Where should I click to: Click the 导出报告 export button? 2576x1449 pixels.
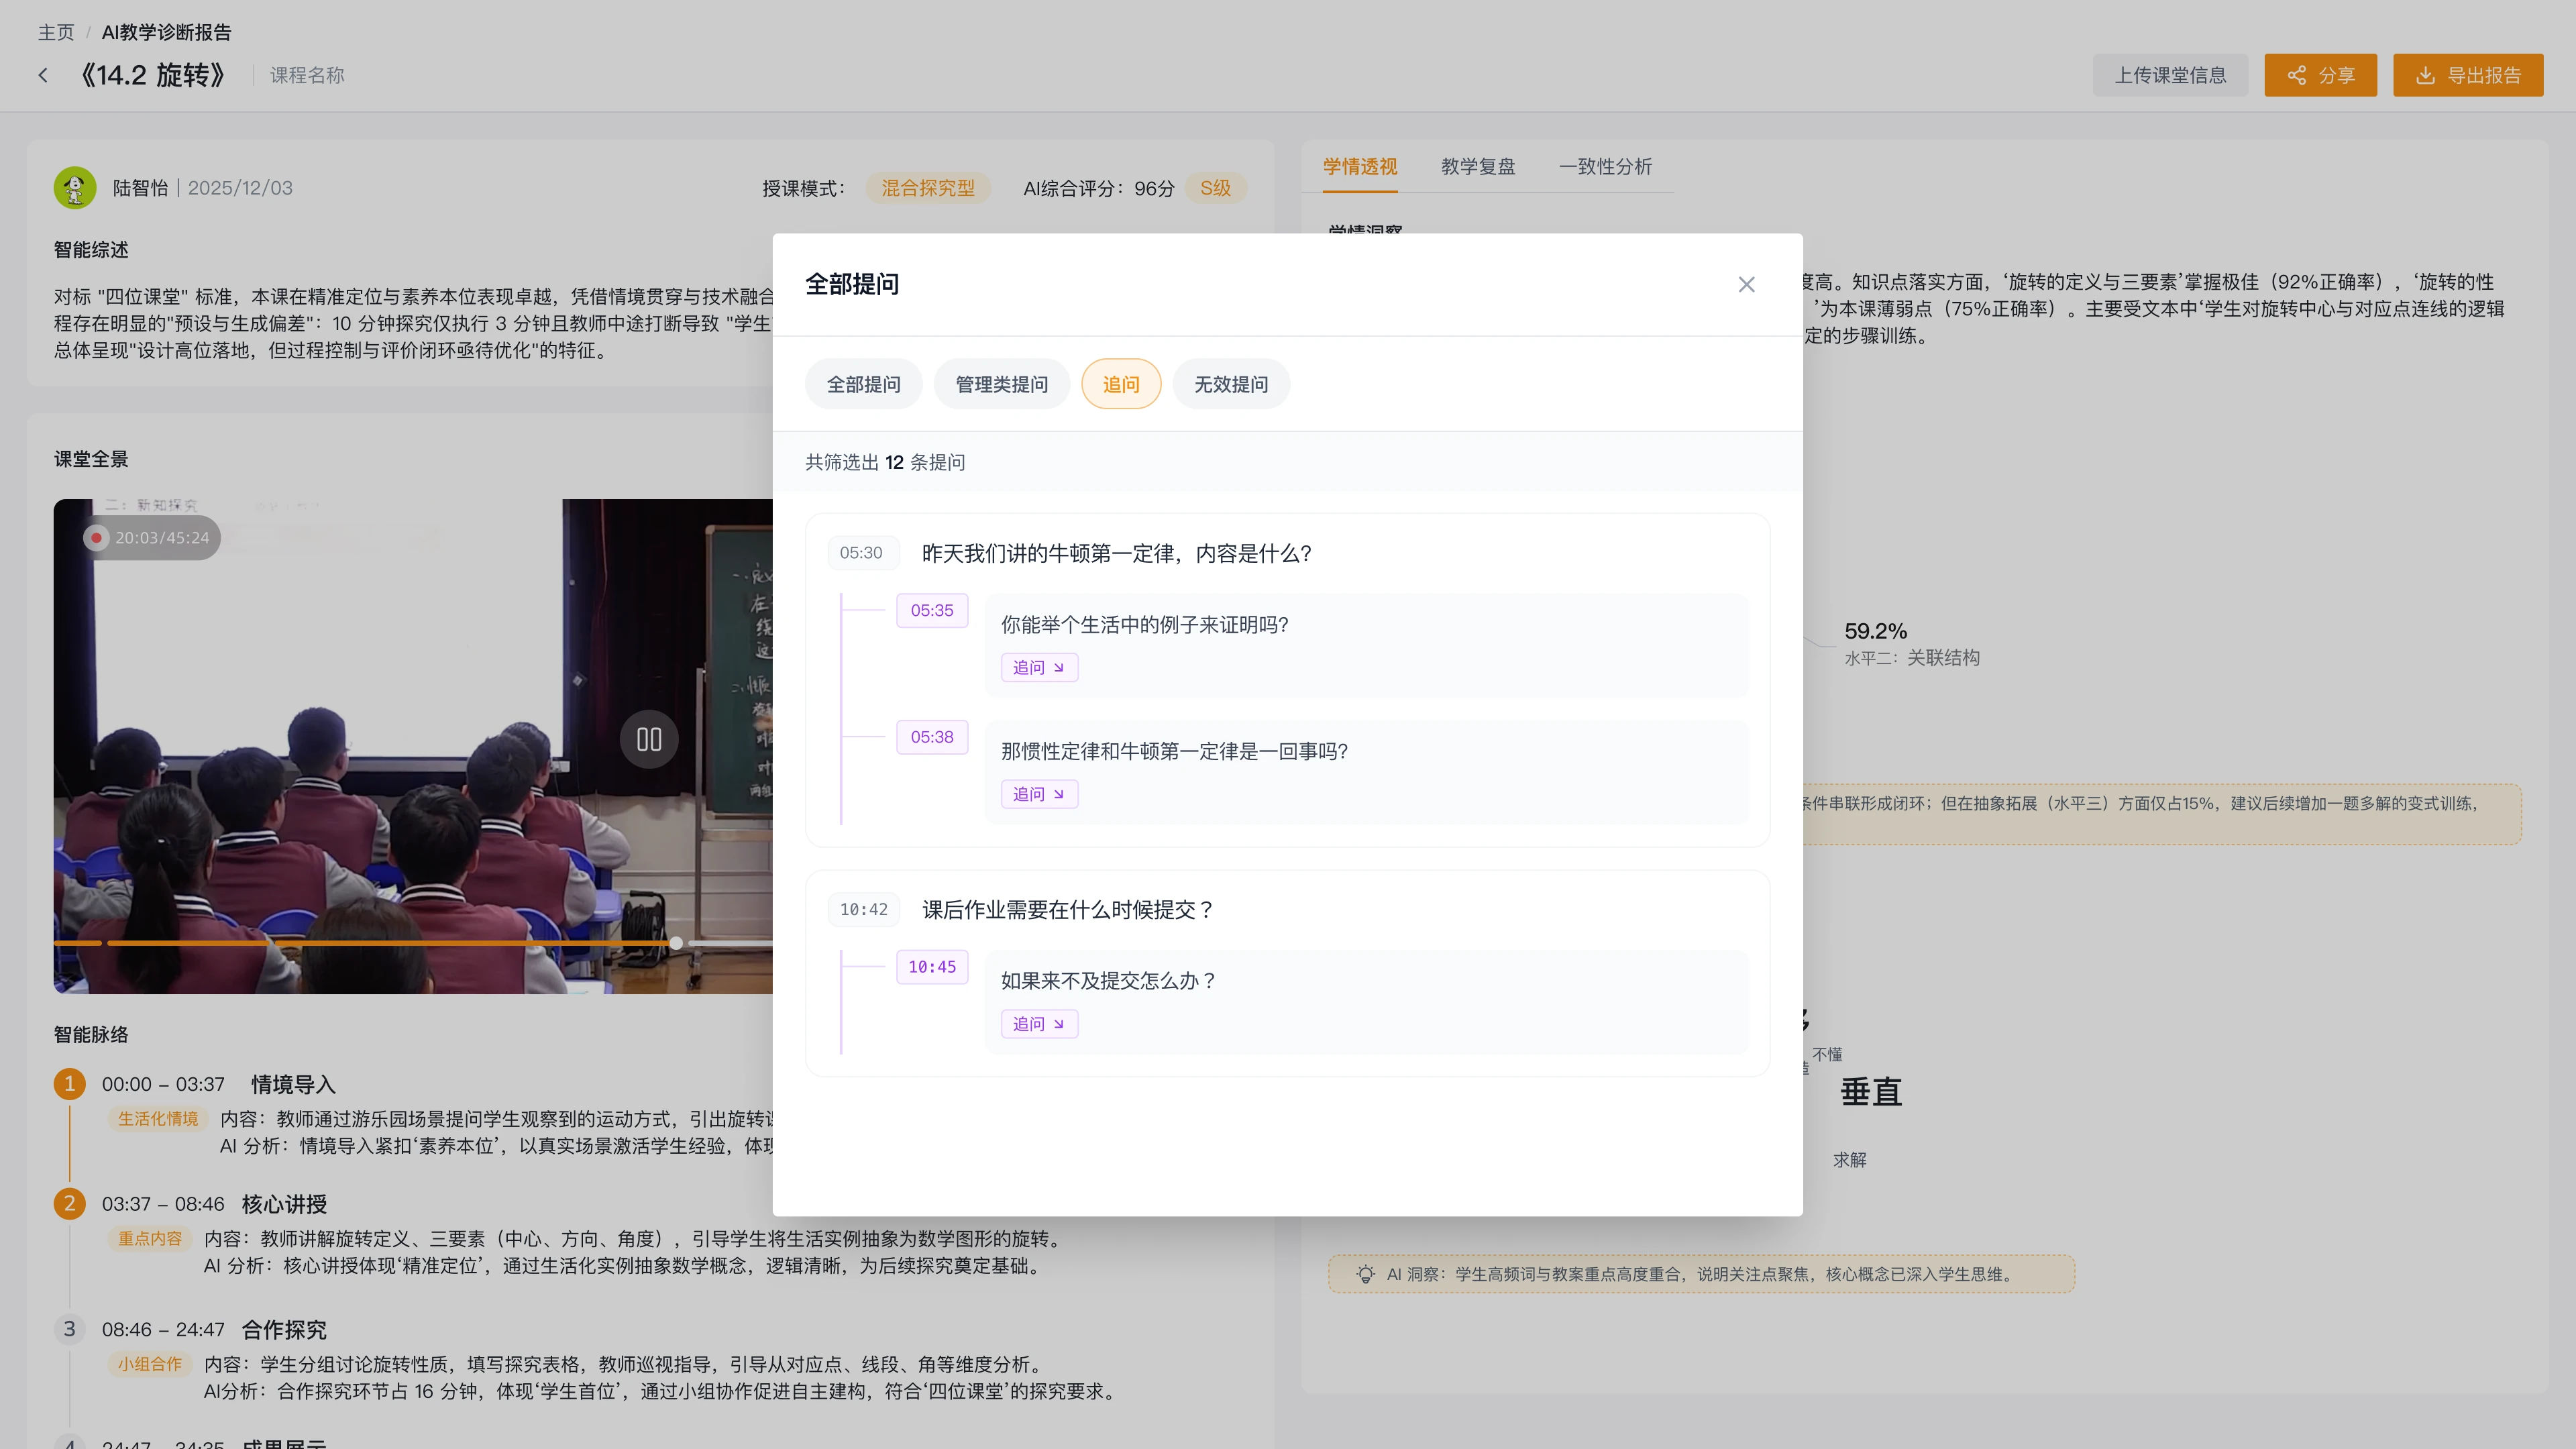point(2468,75)
